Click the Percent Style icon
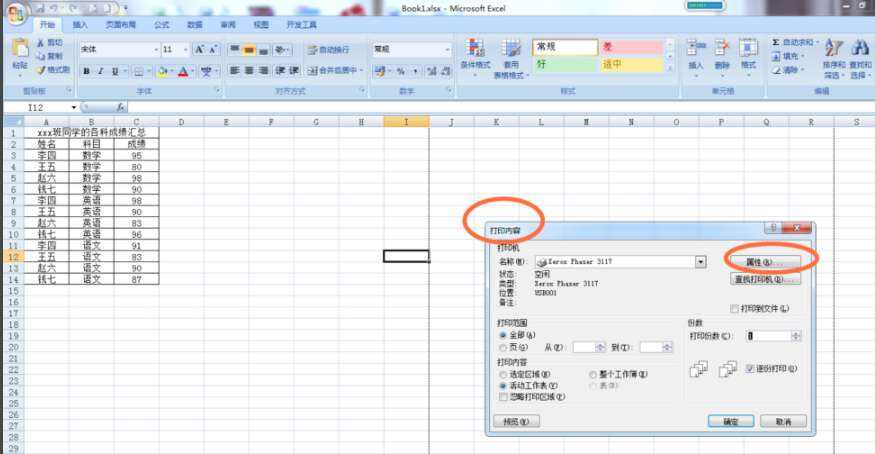Viewport: 875px width, 454px height. (401, 71)
